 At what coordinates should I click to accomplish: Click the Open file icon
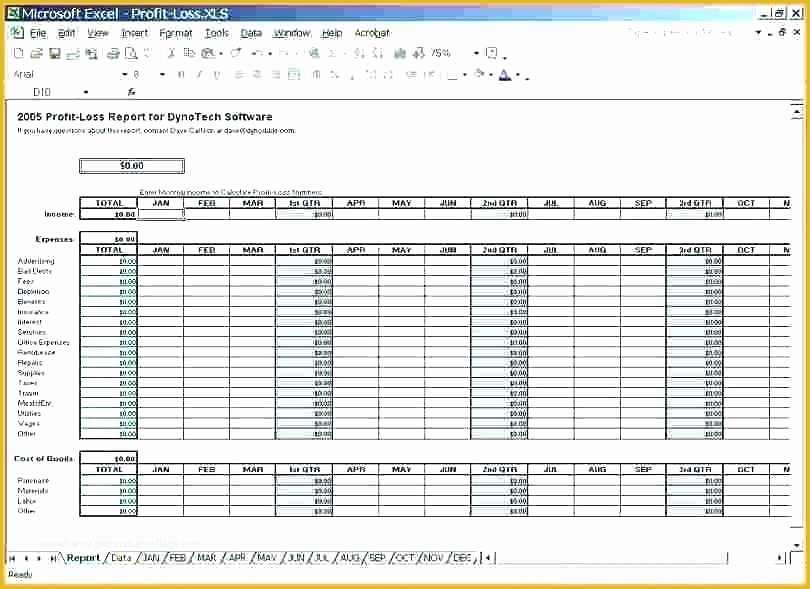pyautogui.click(x=36, y=53)
